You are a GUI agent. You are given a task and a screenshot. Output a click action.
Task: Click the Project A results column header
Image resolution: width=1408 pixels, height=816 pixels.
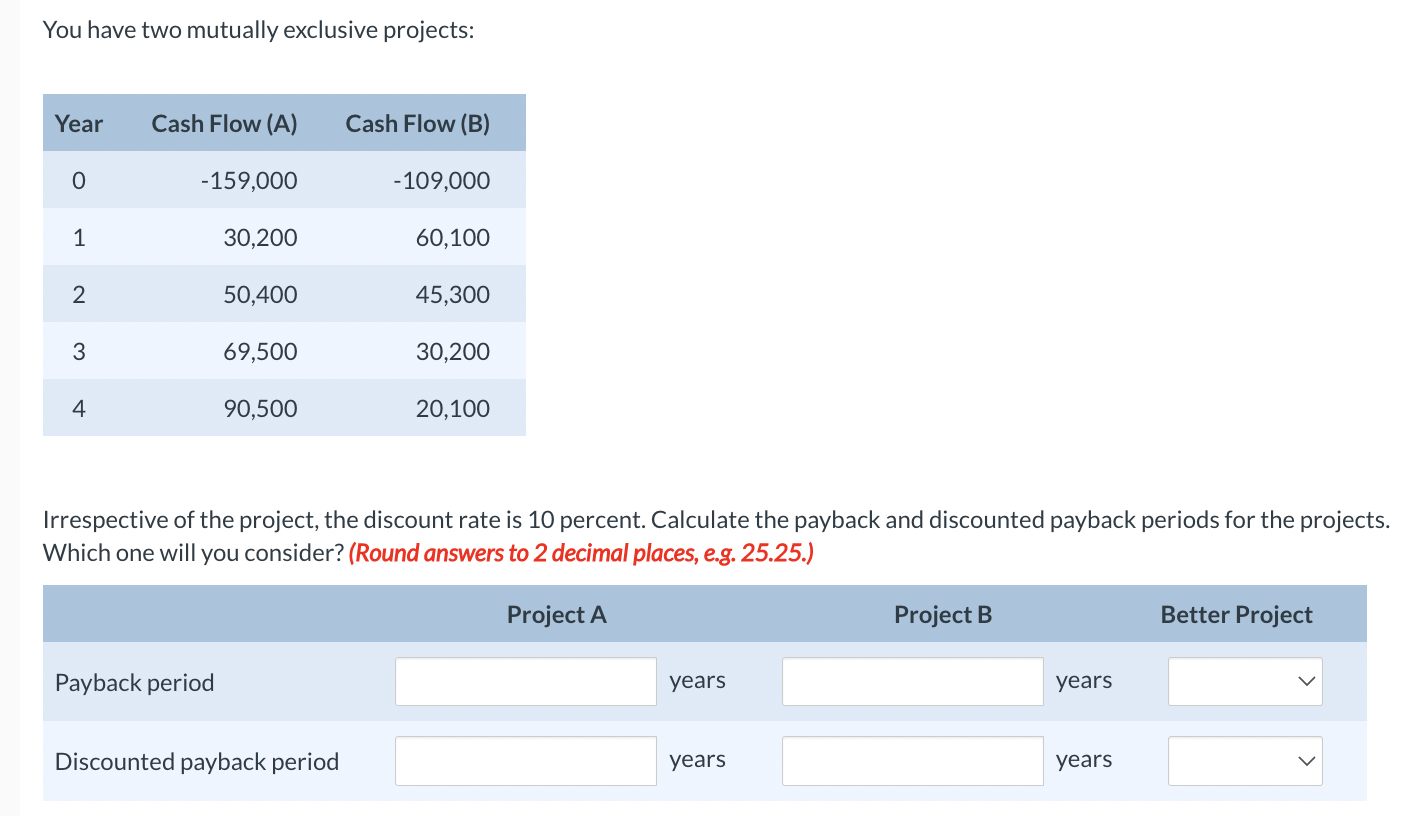click(x=556, y=614)
